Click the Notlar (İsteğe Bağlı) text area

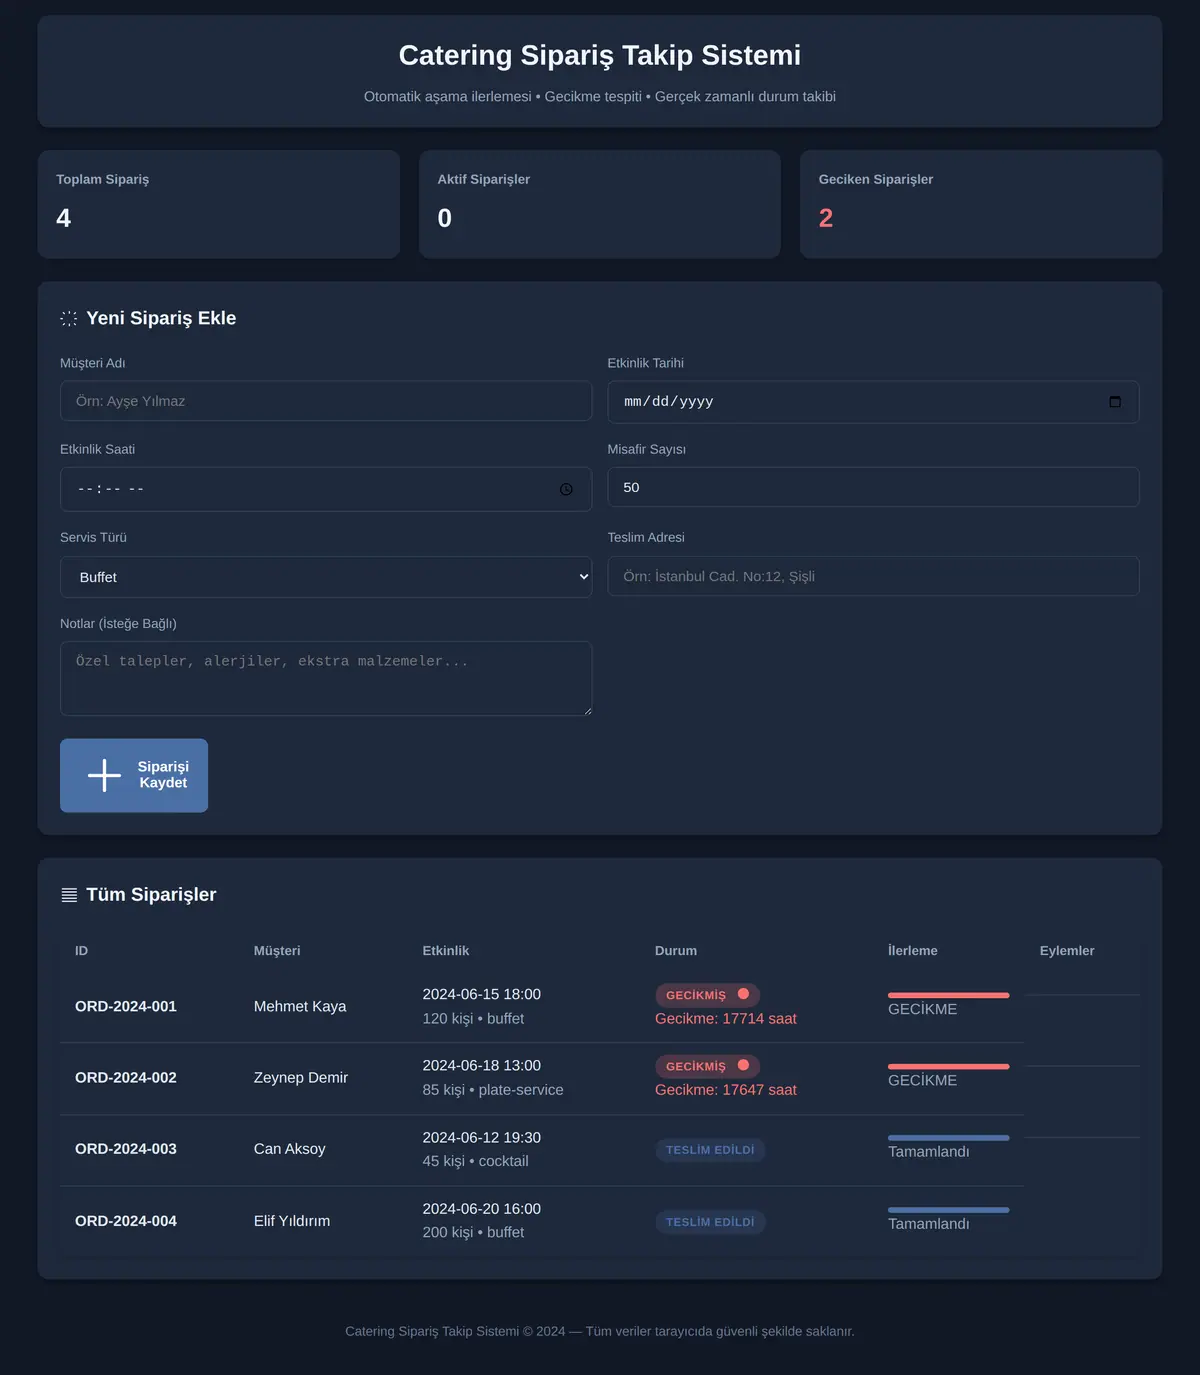pos(326,678)
